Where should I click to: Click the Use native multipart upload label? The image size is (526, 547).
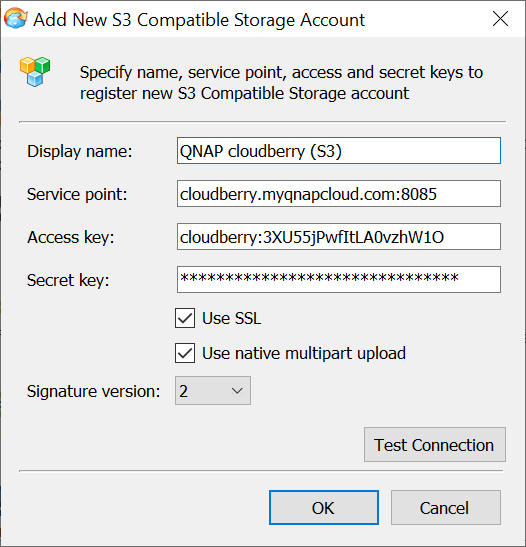pos(304,353)
